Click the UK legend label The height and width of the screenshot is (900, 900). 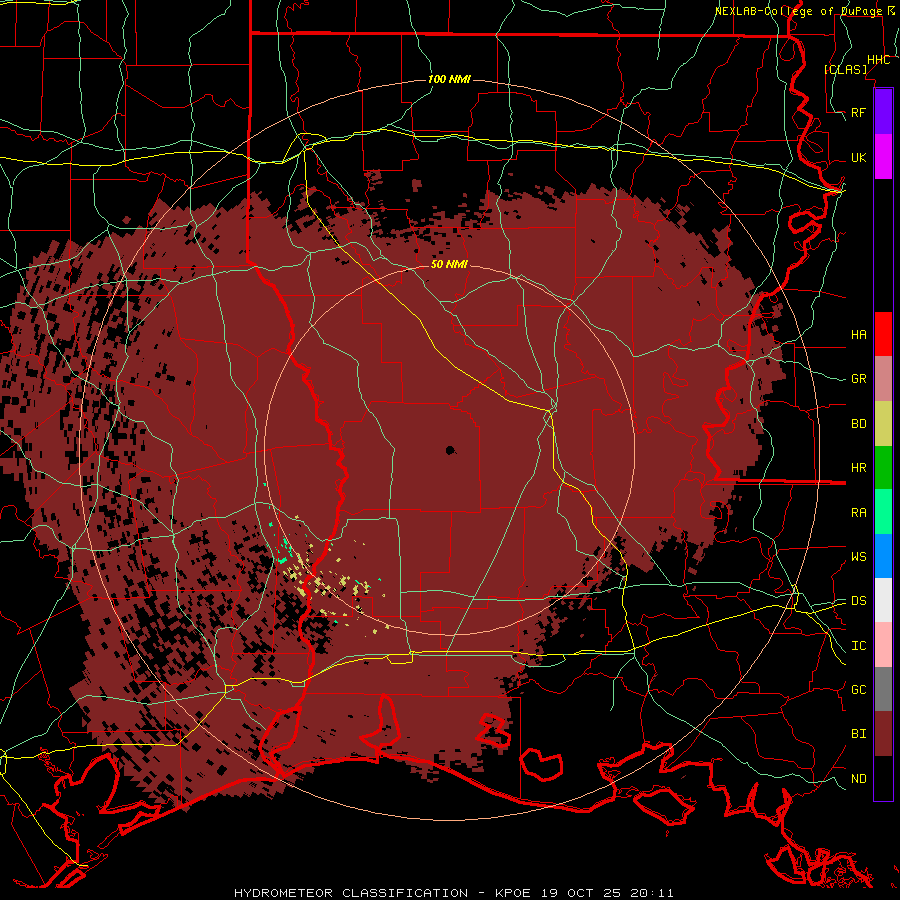[x=859, y=157]
